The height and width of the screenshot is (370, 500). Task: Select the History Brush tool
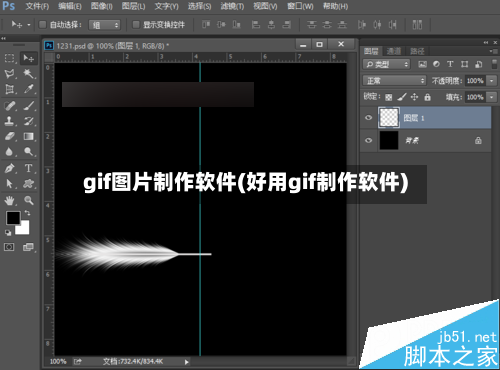(29, 121)
